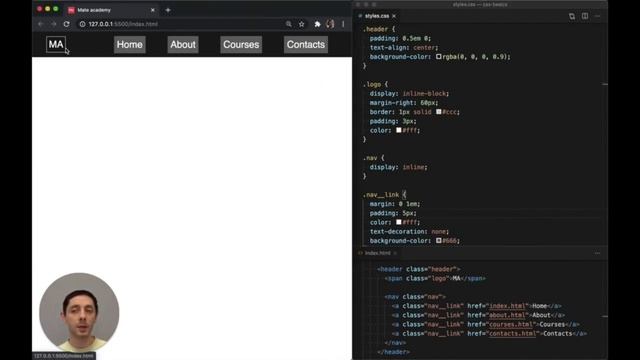Viewport: 640px width, 360px height.
Task: Click the #666 background-color swatch
Action: 439,240
